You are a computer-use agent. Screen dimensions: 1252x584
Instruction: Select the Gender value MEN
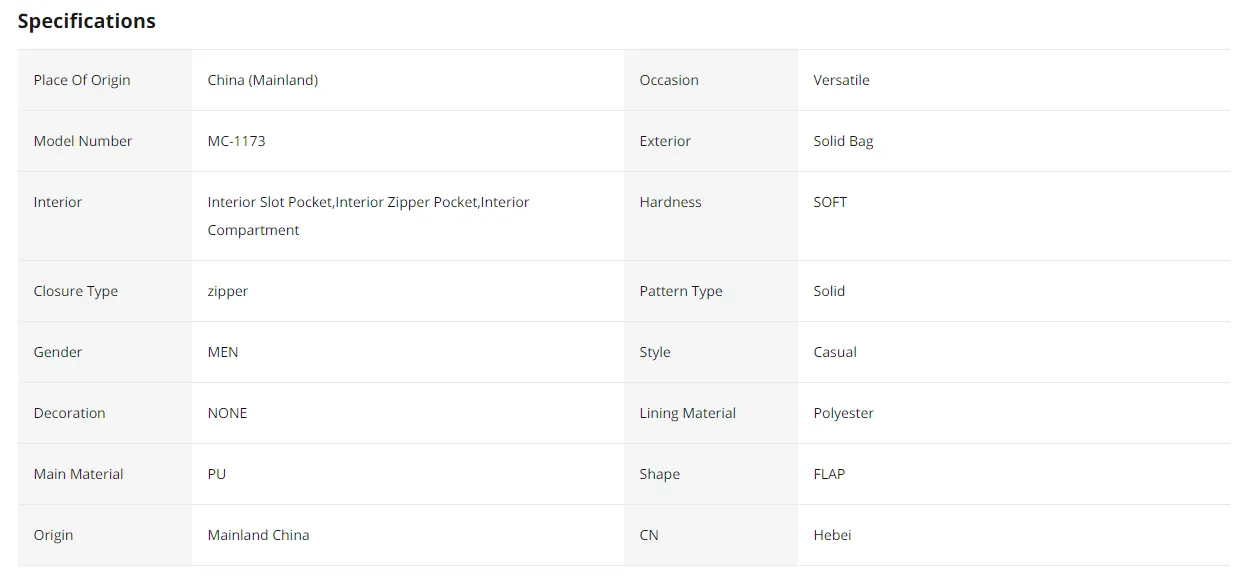pyautogui.click(x=223, y=352)
